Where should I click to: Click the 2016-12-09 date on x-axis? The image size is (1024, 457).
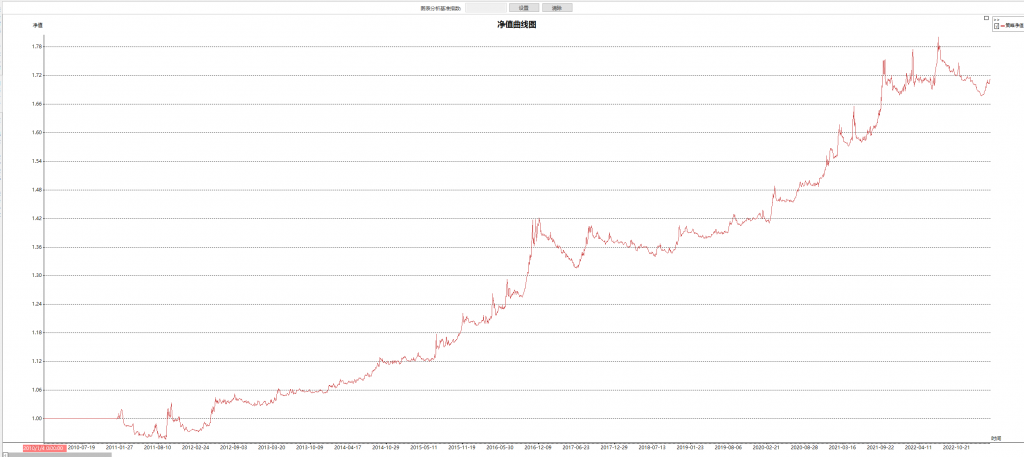[539, 448]
